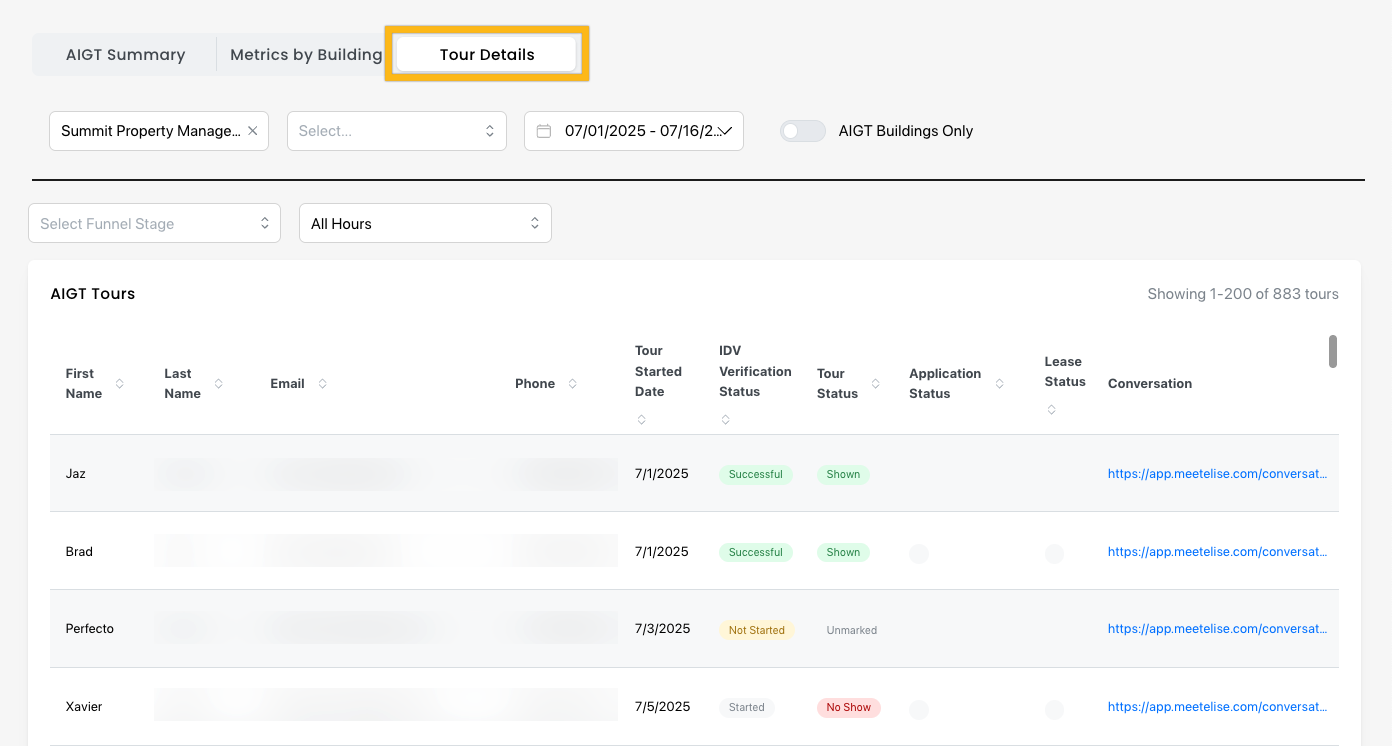
Task: Open the 07/01/2025 - 07/16 date range picker
Action: [634, 131]
